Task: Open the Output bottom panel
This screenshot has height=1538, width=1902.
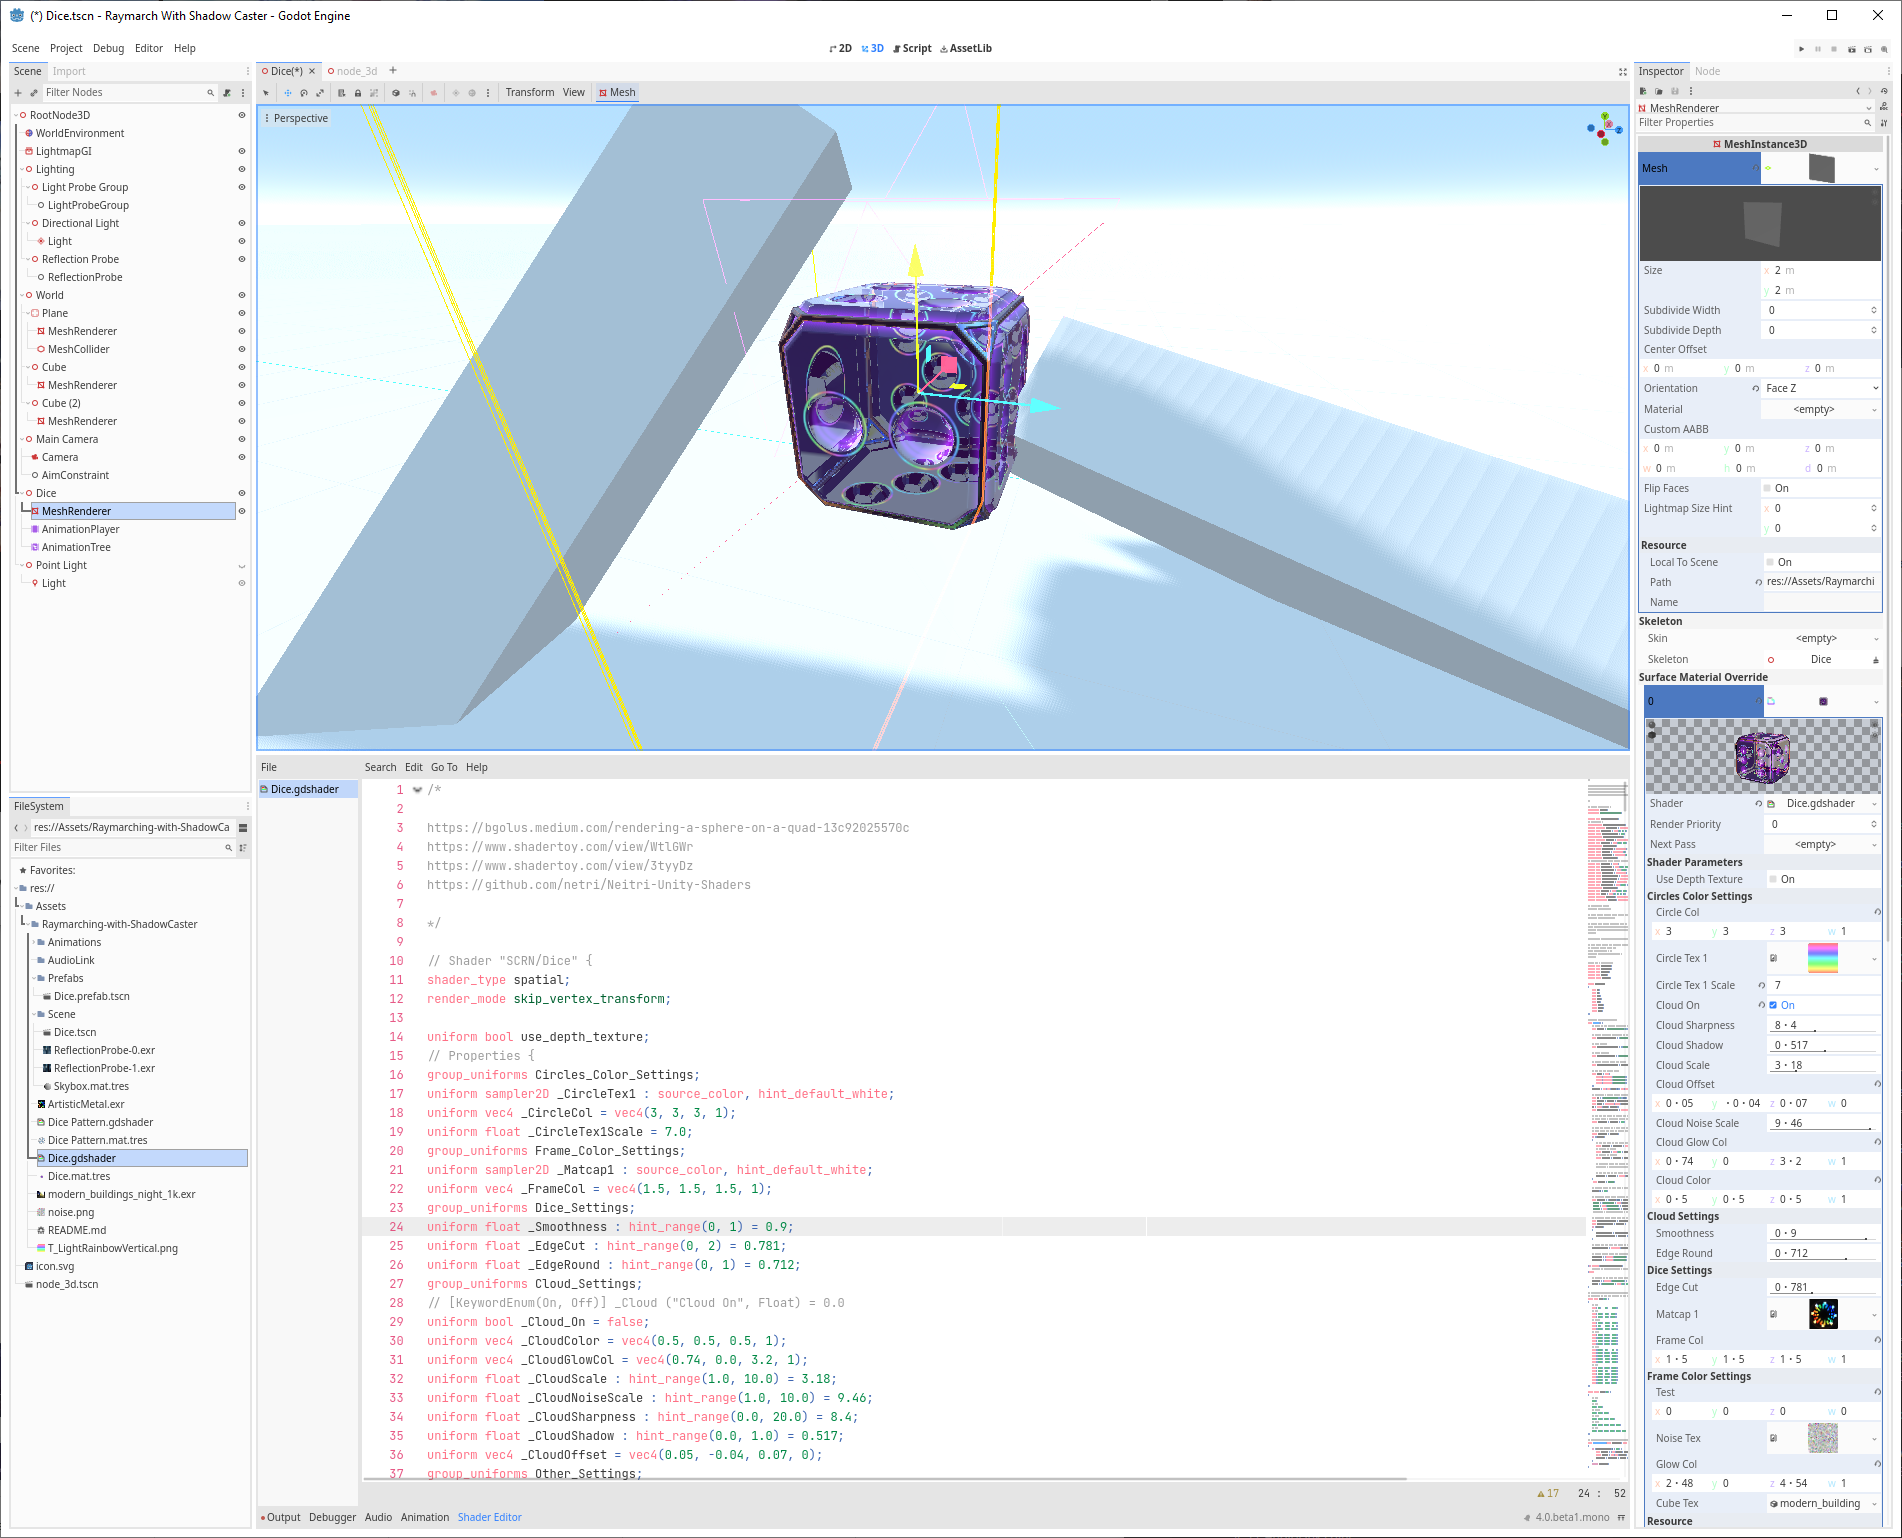Action: click(280, 1518)
